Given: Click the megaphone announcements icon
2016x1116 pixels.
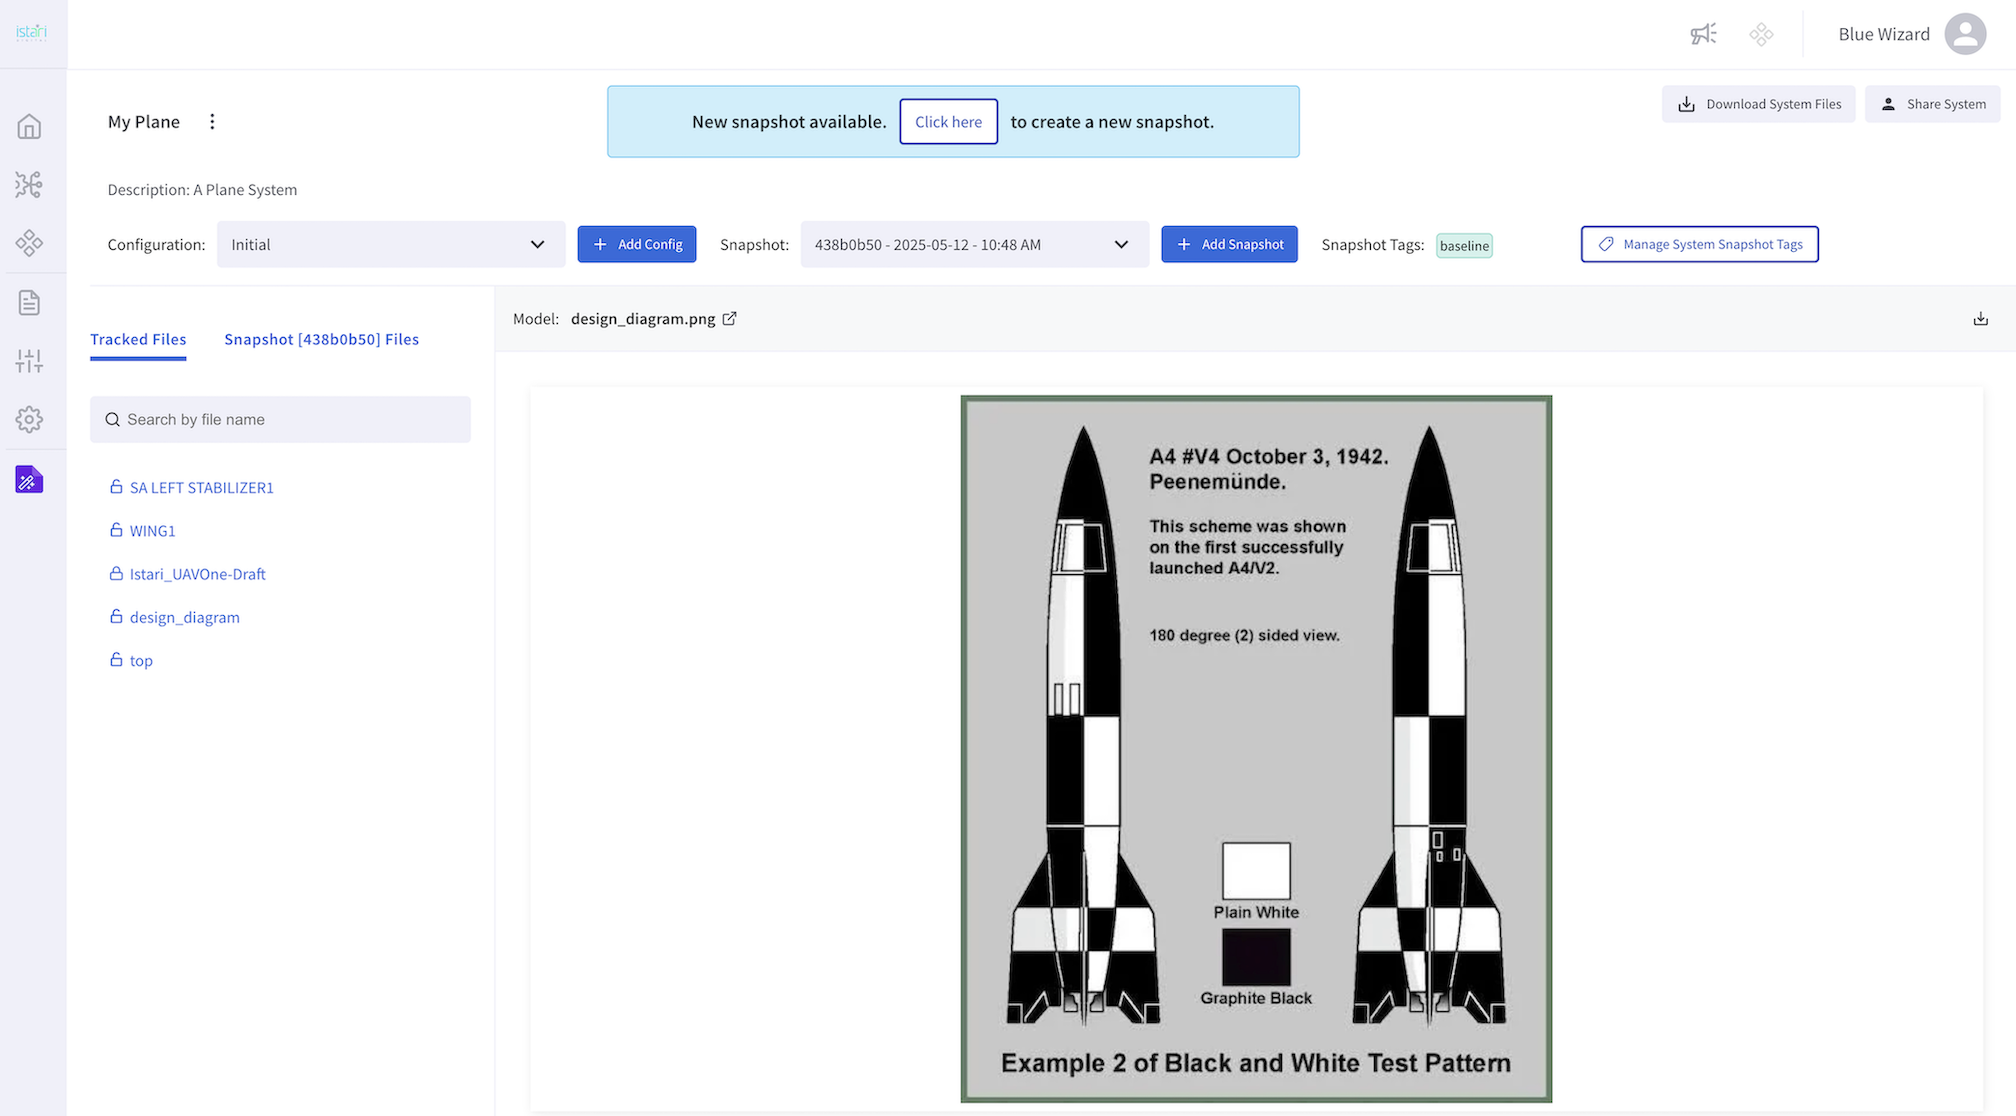Looking at the screenshot, I should [1703, 34].
